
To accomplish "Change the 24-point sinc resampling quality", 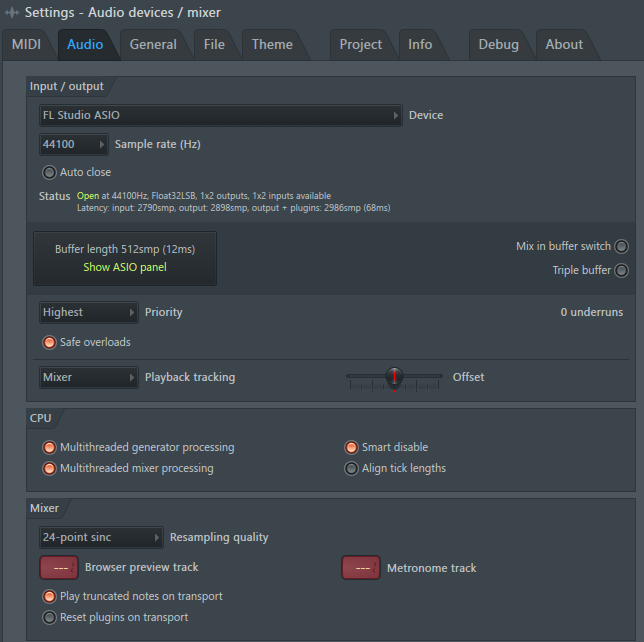I will pyautogui.click(x=101, y=537).
